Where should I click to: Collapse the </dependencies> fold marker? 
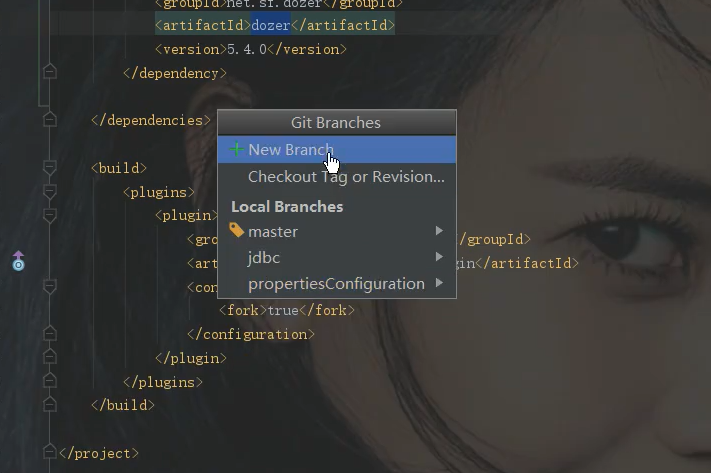[x=49, y=119]
